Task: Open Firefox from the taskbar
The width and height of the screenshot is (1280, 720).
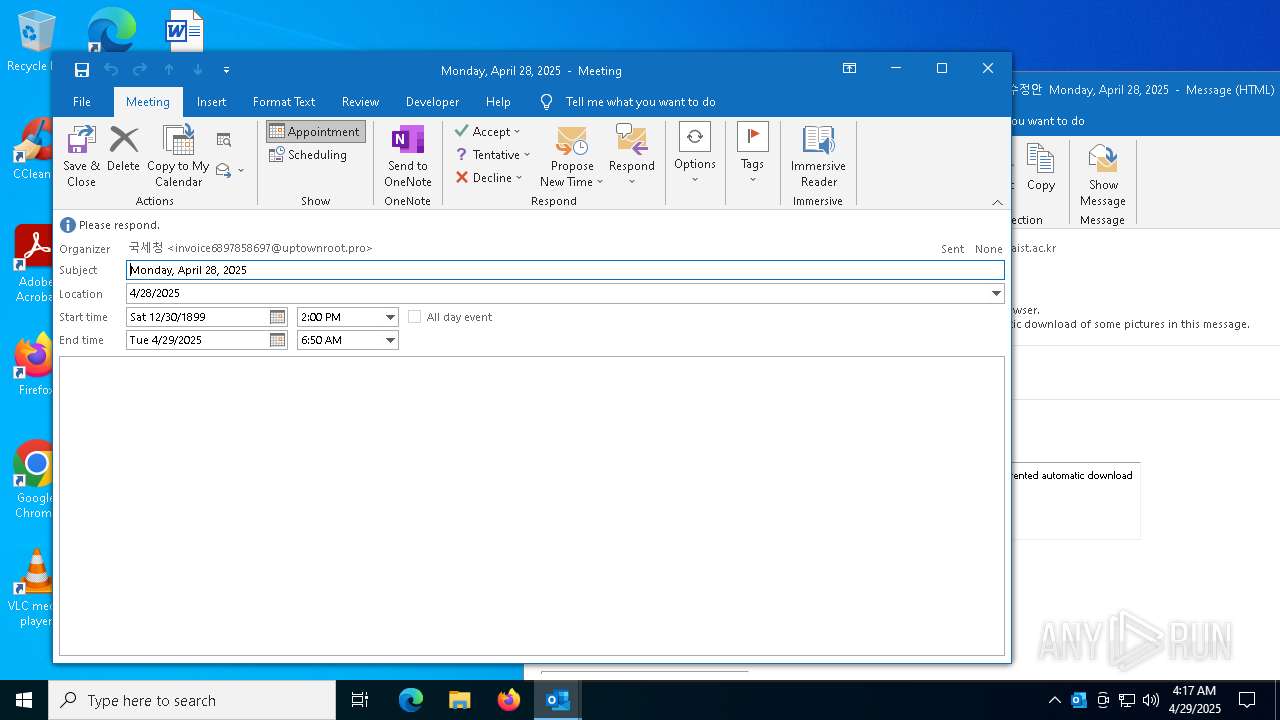Action: (x=509, y=700)
